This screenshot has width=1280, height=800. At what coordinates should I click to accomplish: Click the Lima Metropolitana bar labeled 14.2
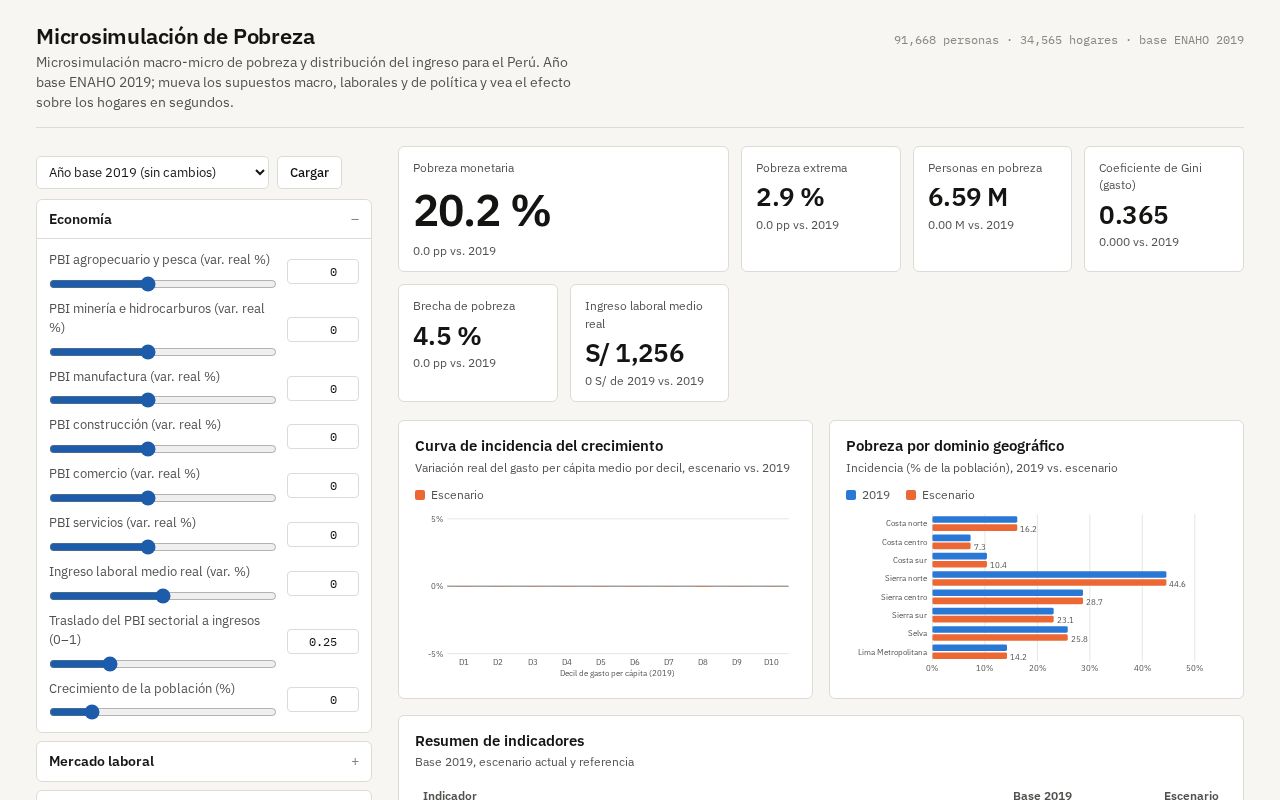(x=969, y=657)
